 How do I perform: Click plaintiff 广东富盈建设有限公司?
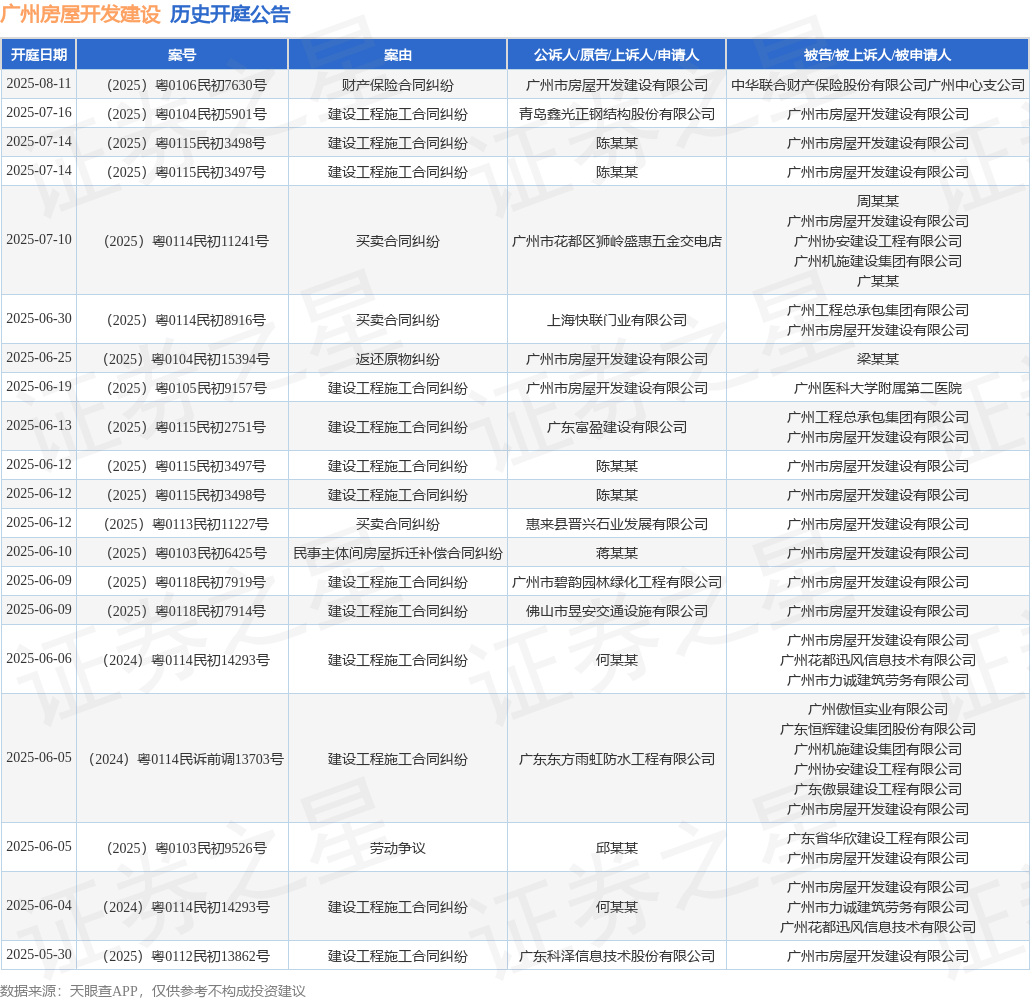617,427
